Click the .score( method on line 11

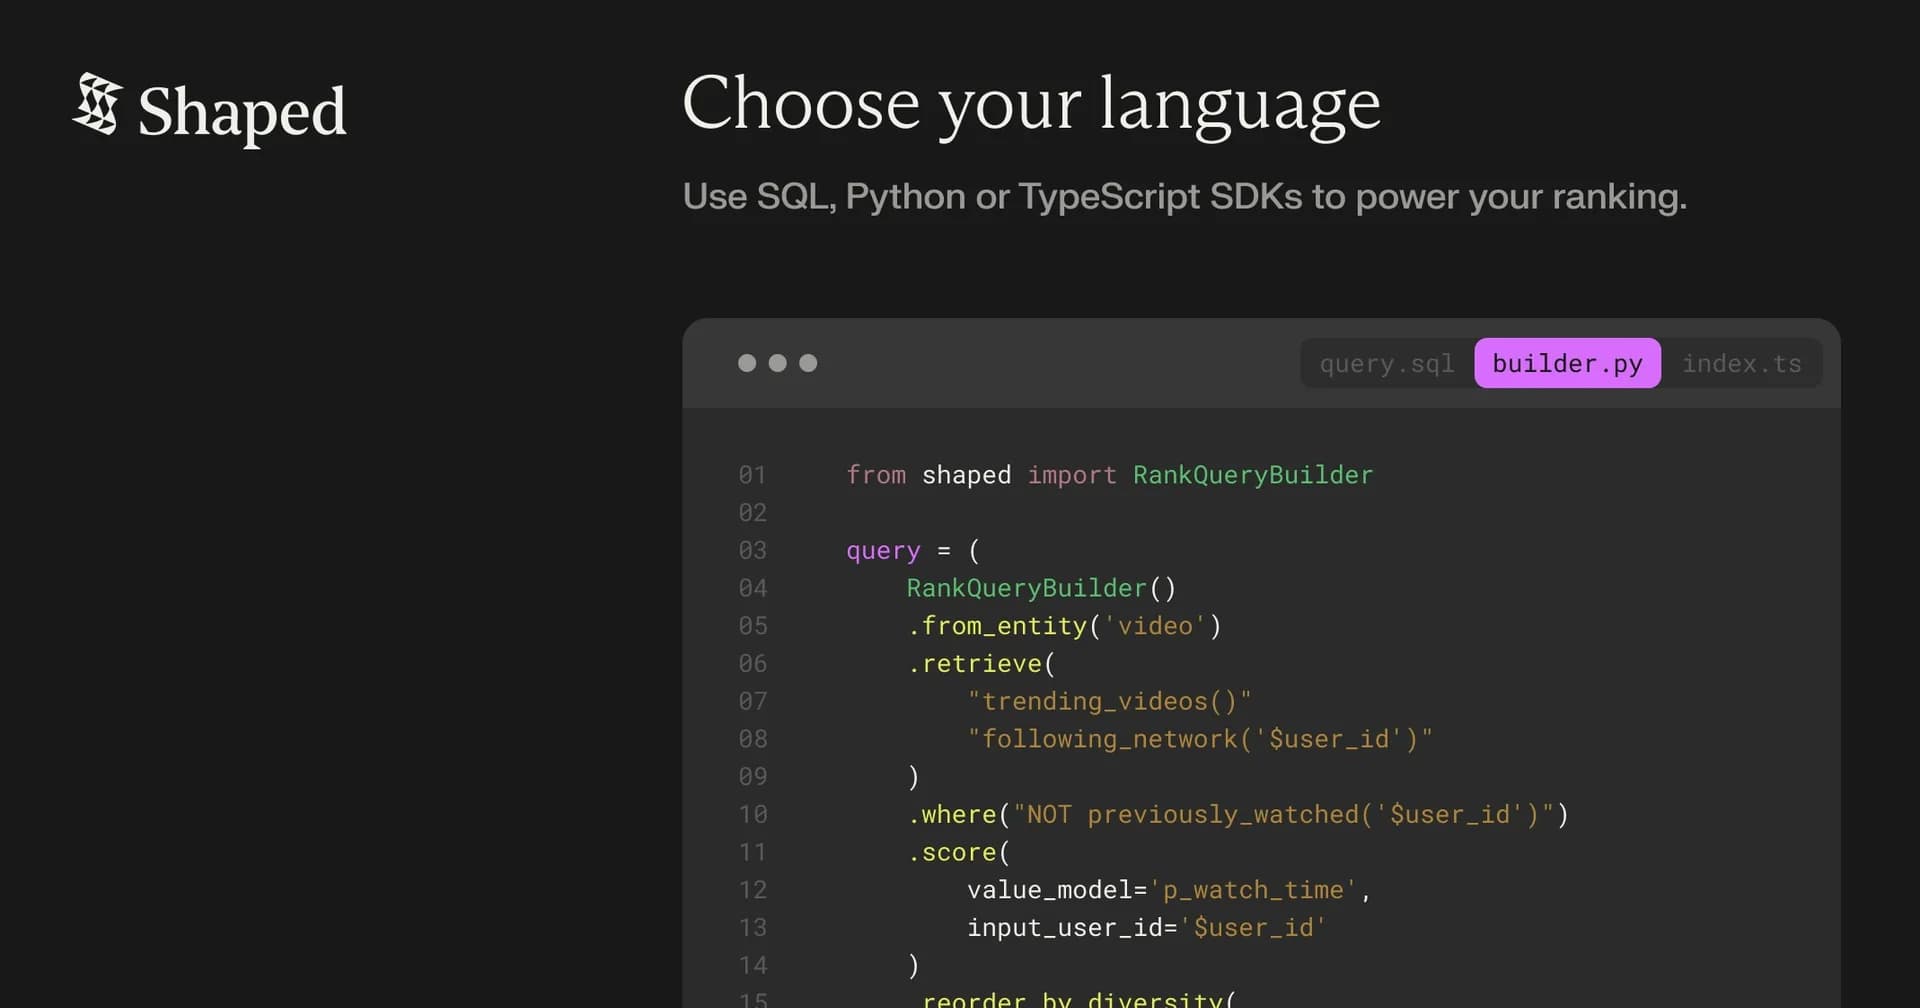[x=957, y=852]
